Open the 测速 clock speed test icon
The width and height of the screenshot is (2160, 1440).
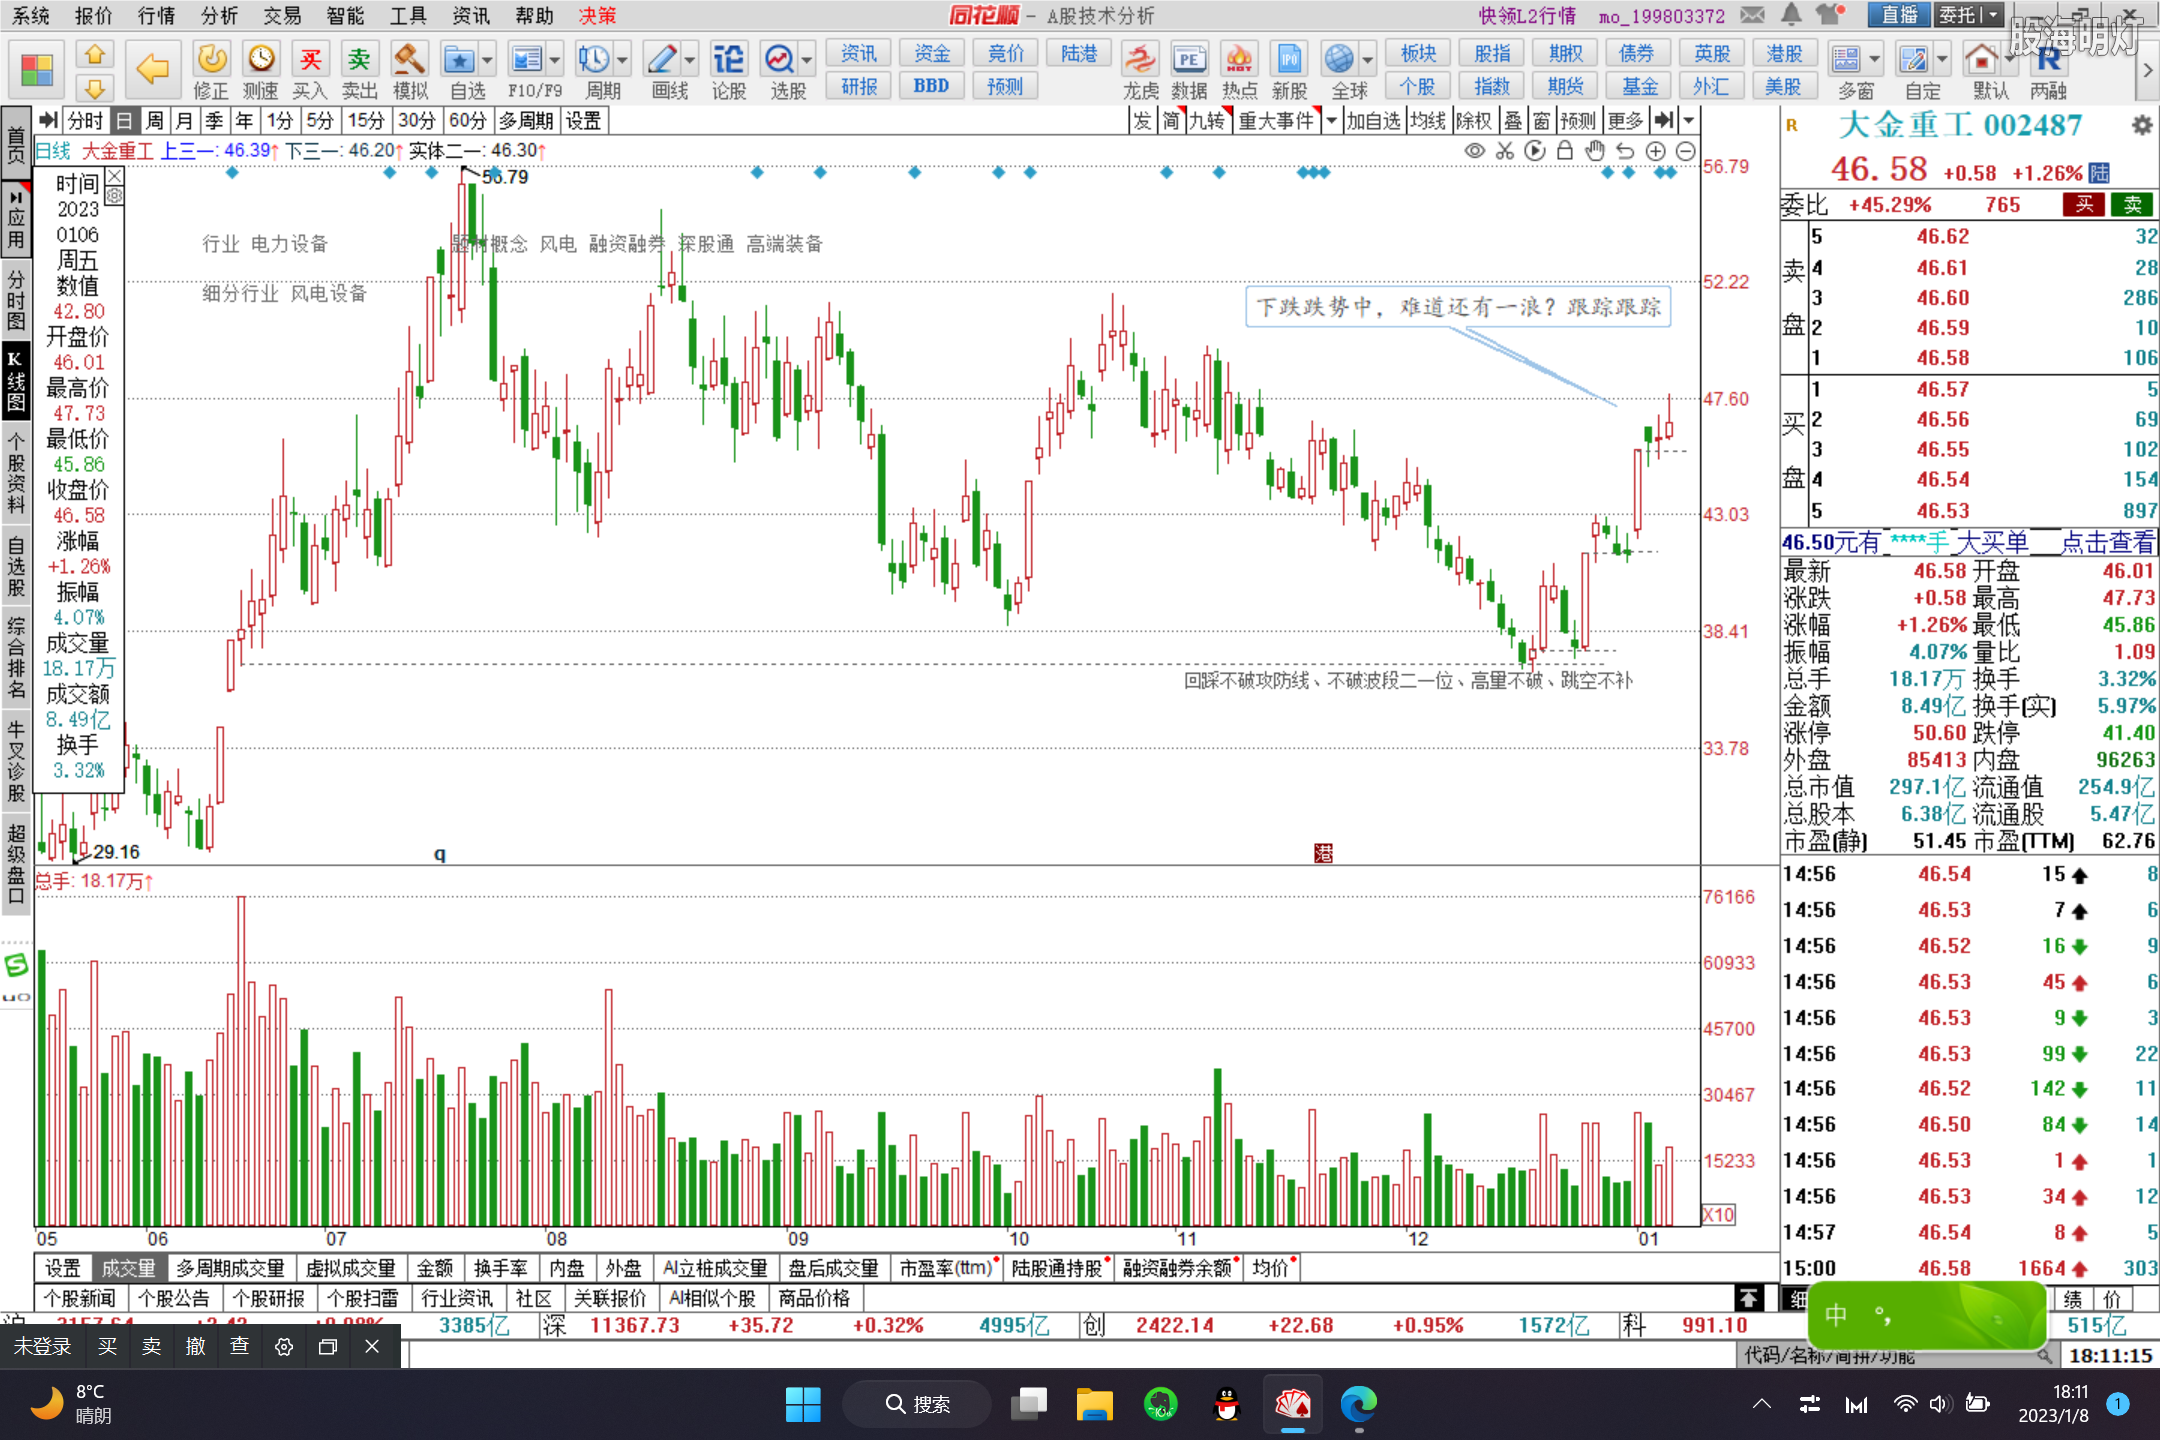click(261, 70)
